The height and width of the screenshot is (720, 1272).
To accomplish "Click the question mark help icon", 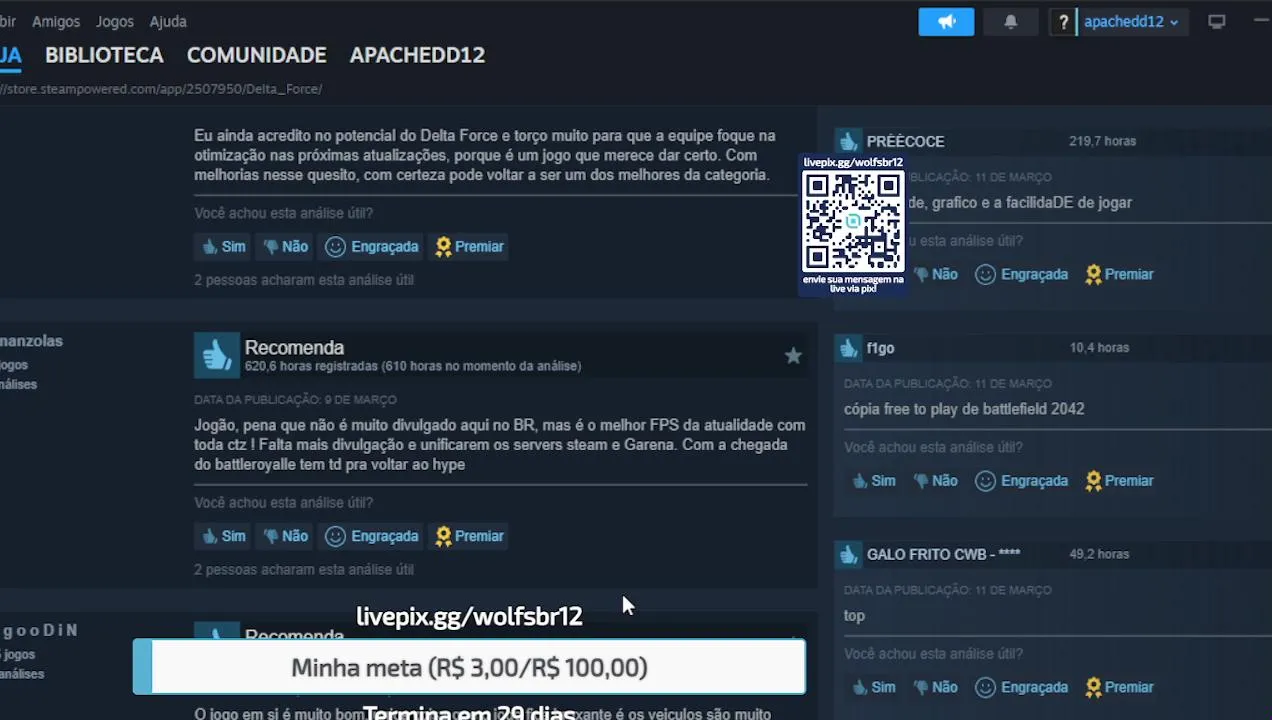I will pyautogui.click(x=1063, y=21).
